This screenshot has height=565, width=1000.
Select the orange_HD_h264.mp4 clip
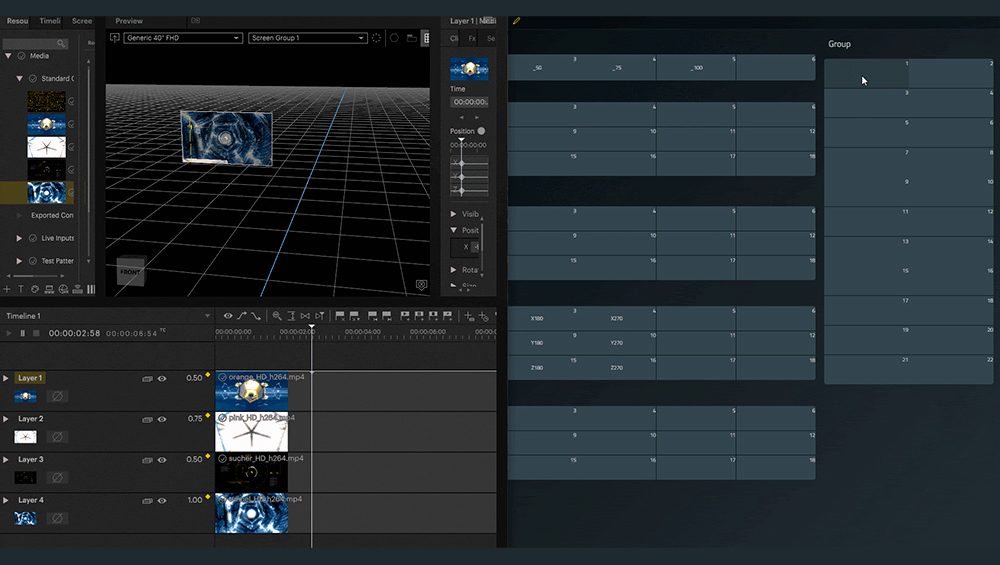(x=251, y=390)
